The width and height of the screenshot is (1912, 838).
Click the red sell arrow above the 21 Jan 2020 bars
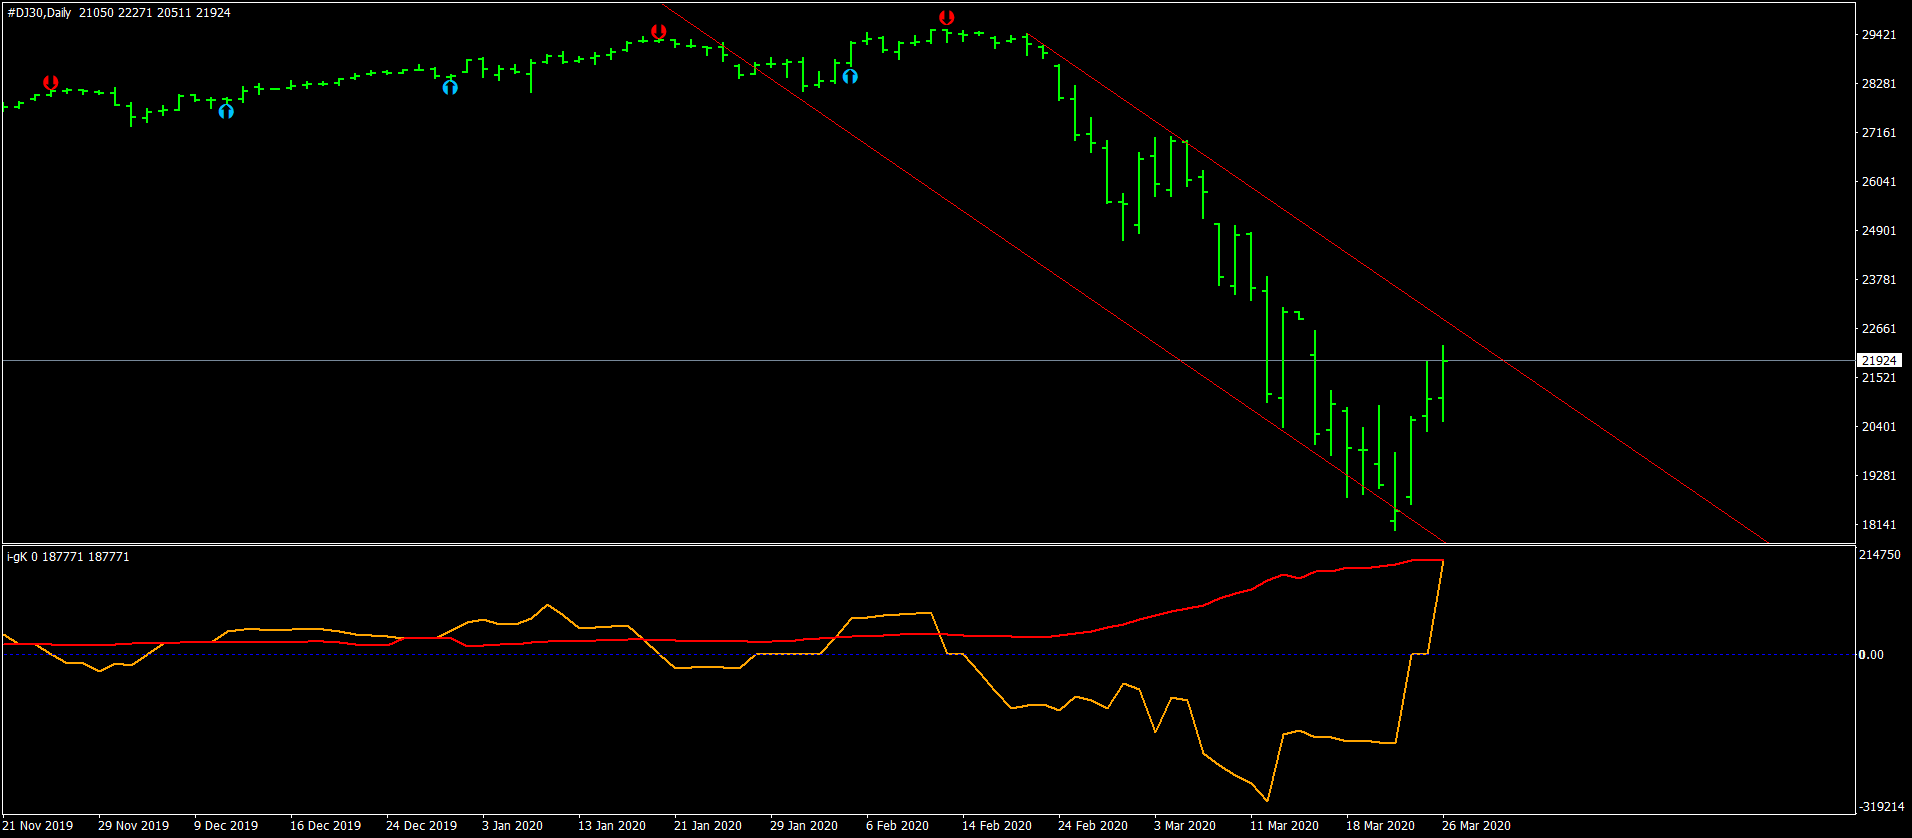658,32
